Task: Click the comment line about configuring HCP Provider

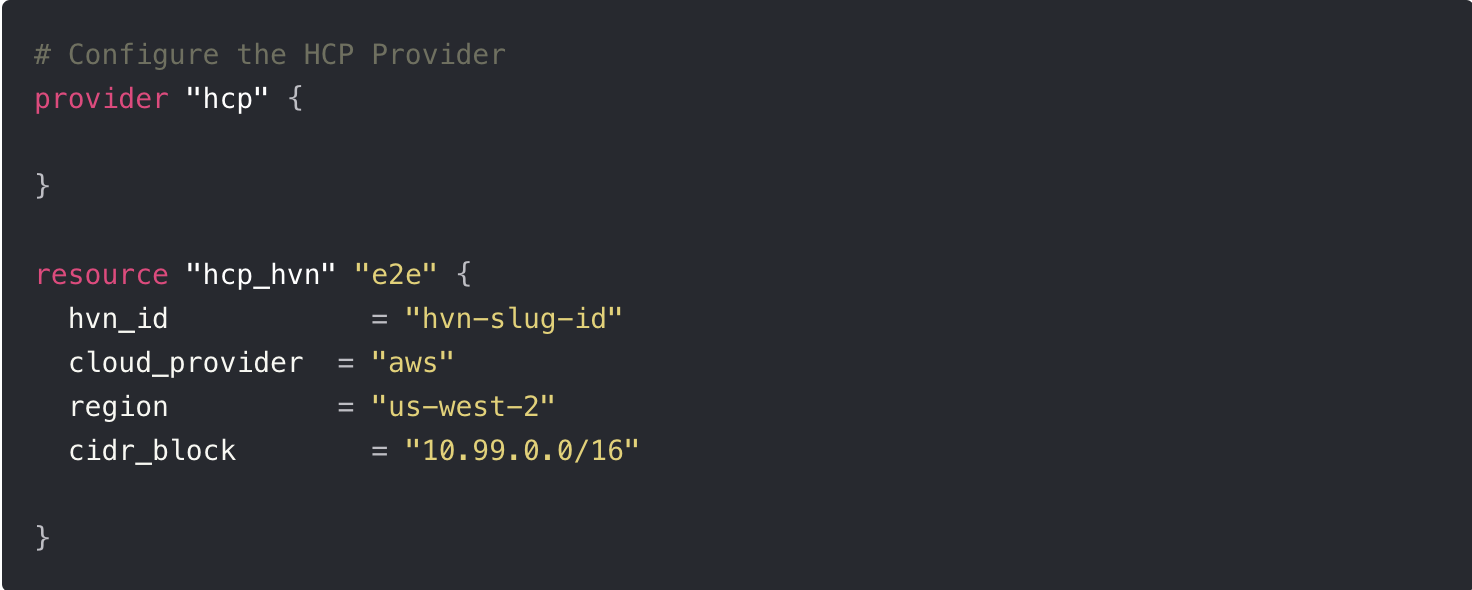Action: coord(270,54)
